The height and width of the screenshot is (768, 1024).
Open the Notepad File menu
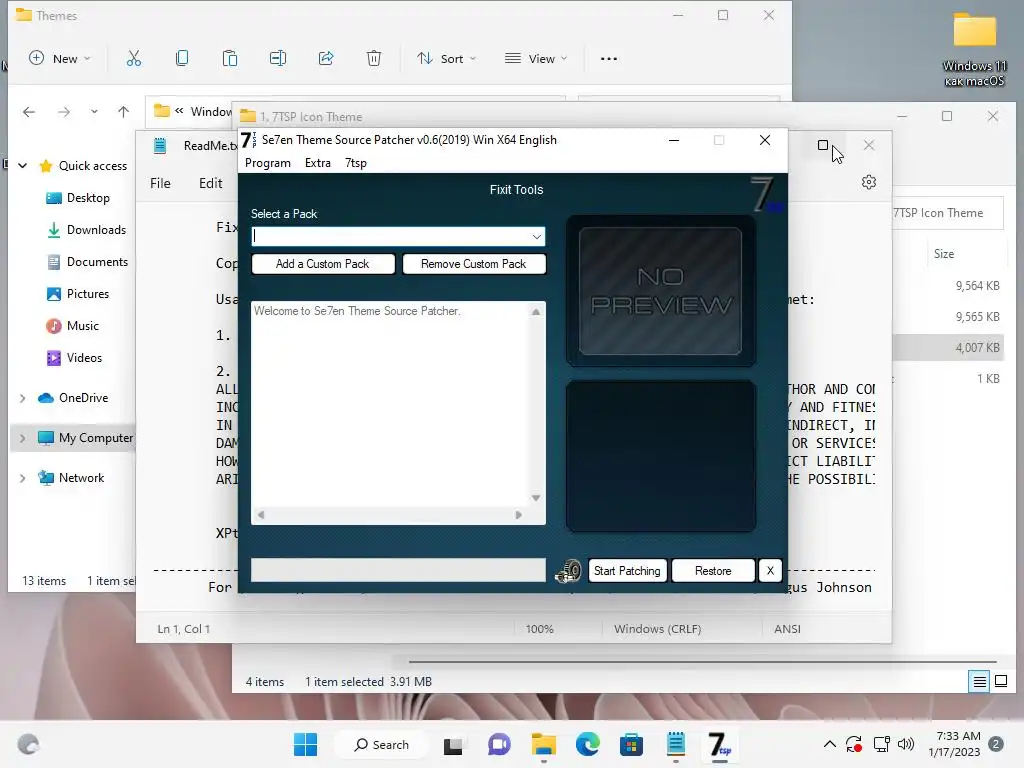pyautogui.click(x=160, y=184)
